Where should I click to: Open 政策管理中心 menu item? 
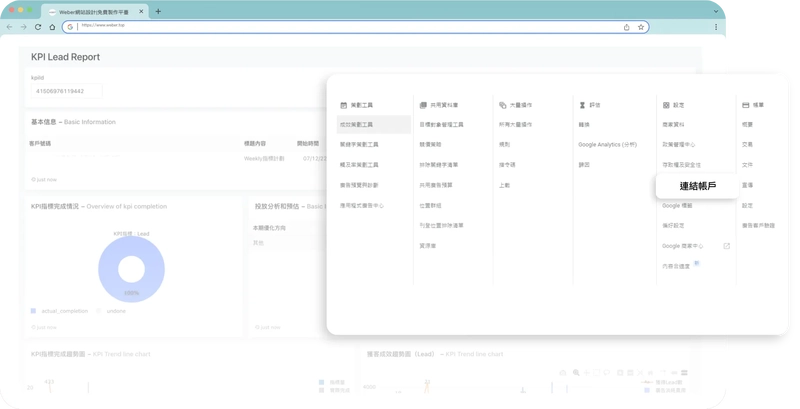[x=679, y=144]
